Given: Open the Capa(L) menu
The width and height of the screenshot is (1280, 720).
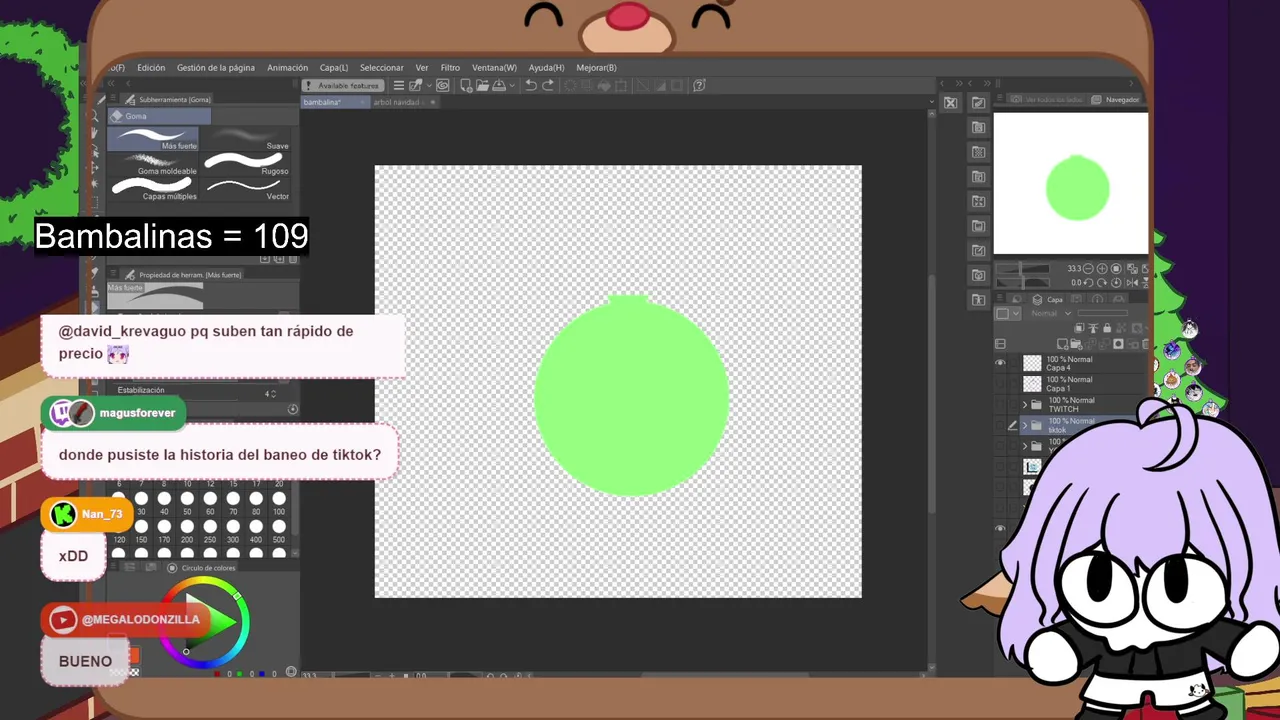Looking at the screenshot, I should click(334, 68).
